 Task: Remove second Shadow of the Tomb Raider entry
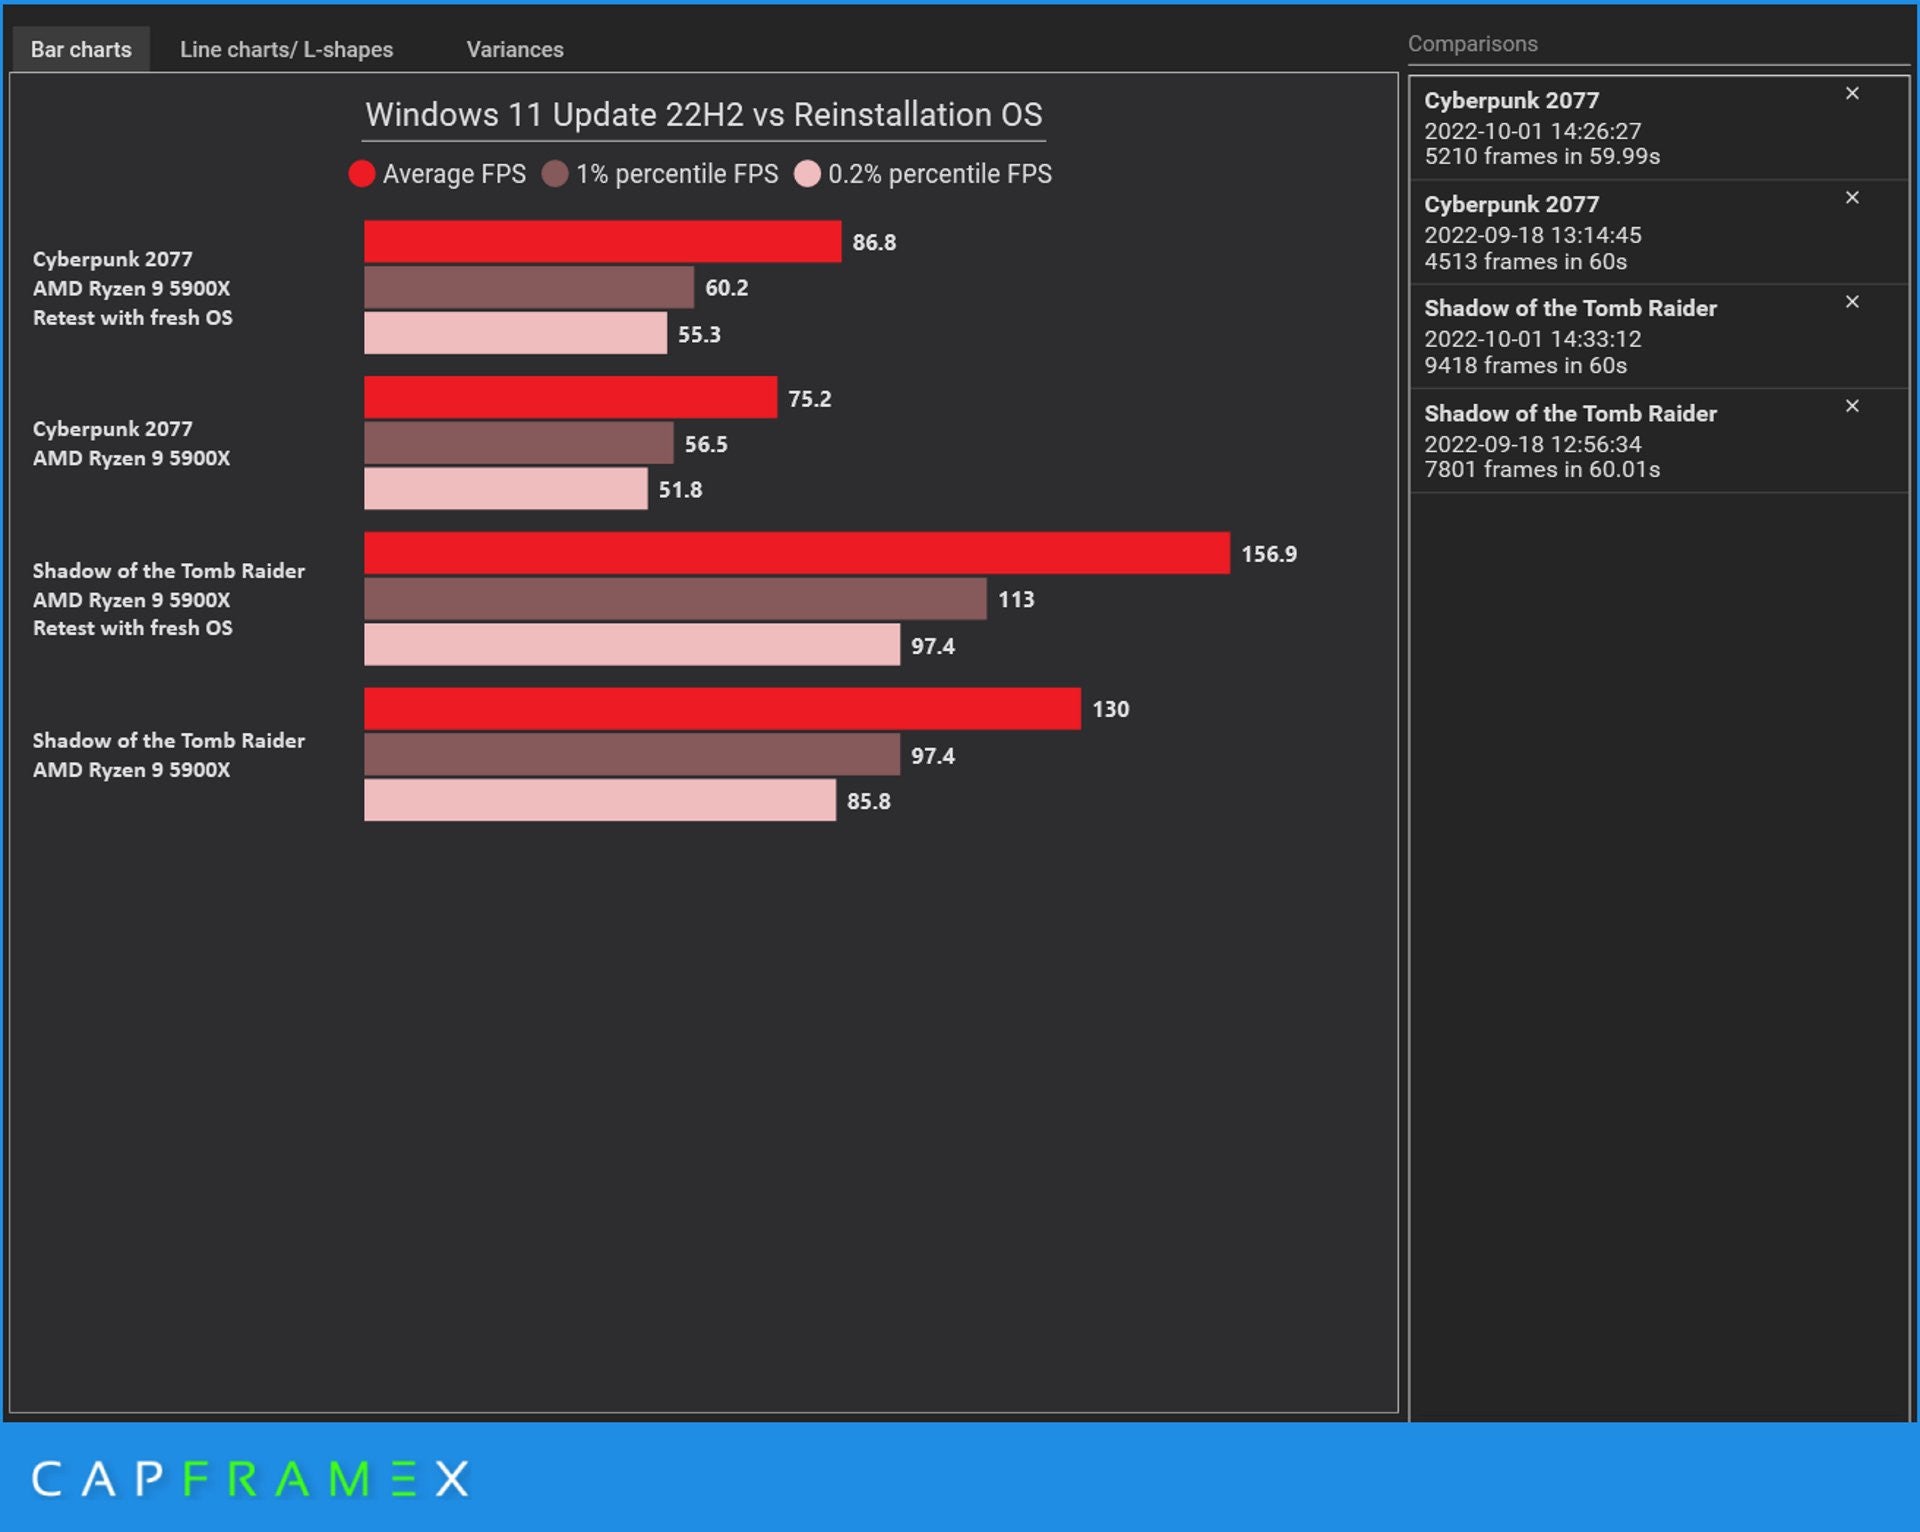coord(1853,408)
